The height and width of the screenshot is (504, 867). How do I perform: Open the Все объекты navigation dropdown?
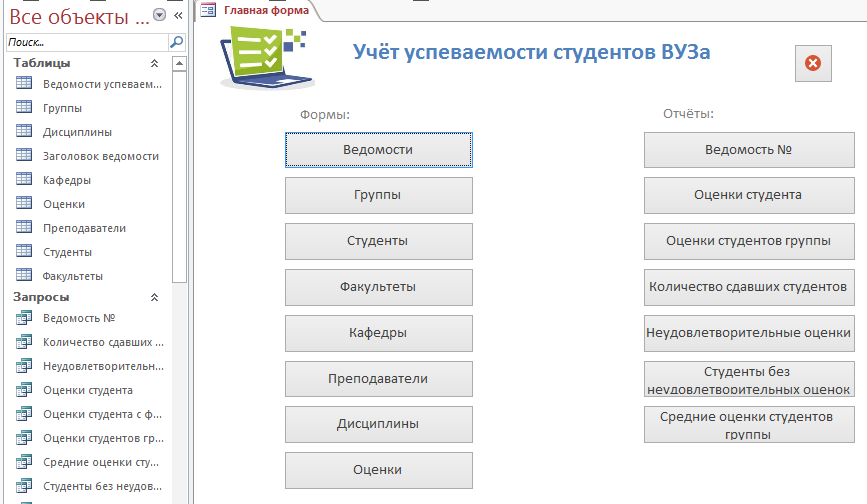[159, 16]
